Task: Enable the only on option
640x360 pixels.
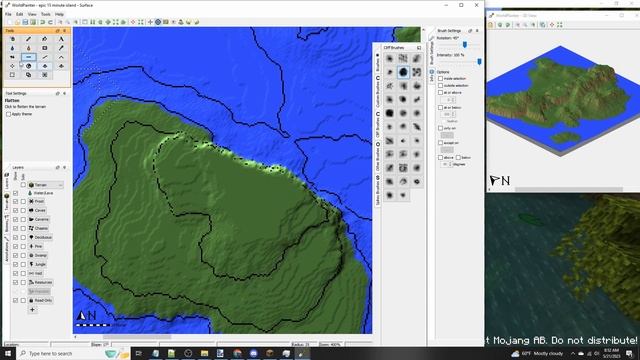Action: tap(440, 128)
